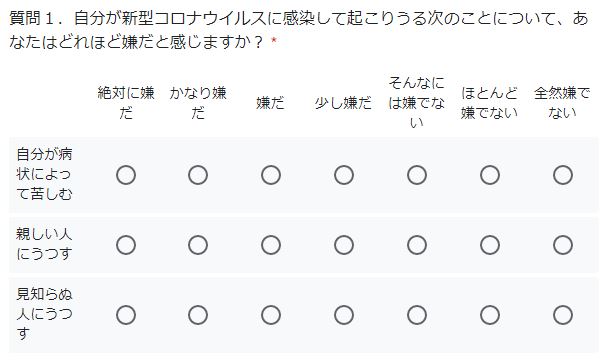608x363 pixels.
Task: Select 絶対に嫌だ for 見知らぬ人にうつす
Action: [x=126, y=315]
